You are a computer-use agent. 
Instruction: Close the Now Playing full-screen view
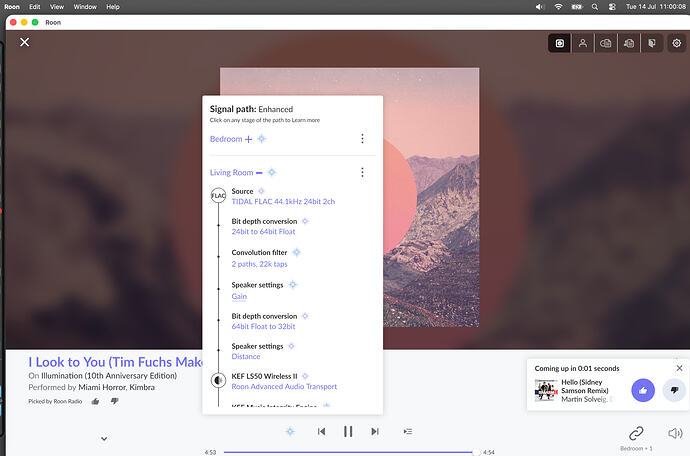click(25, 42)
